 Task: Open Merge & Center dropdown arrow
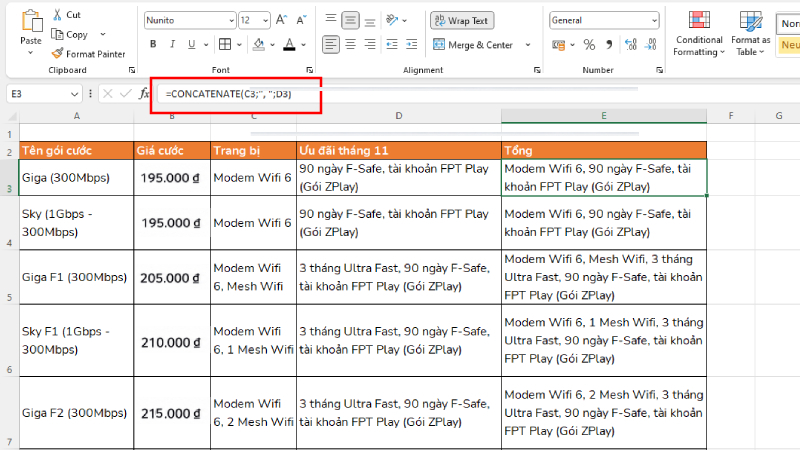pyautogui.click(x=528, y=45)
